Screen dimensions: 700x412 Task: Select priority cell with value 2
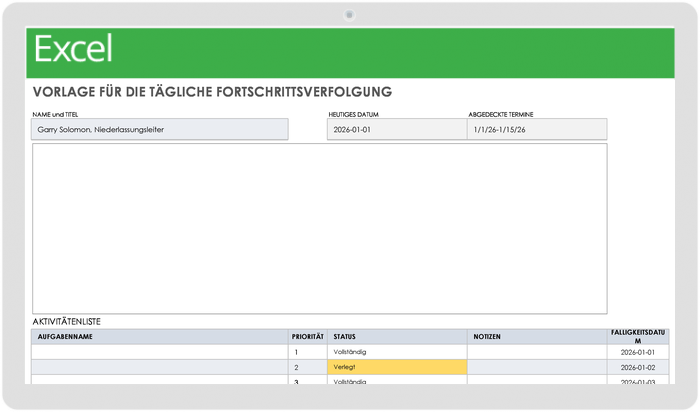point(308,367)
